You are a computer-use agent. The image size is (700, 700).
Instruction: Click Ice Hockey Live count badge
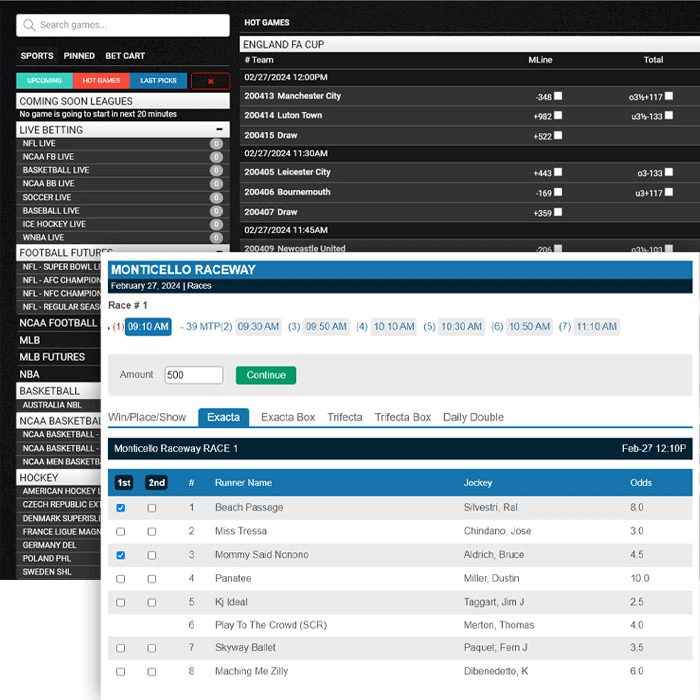pos(216,225)
